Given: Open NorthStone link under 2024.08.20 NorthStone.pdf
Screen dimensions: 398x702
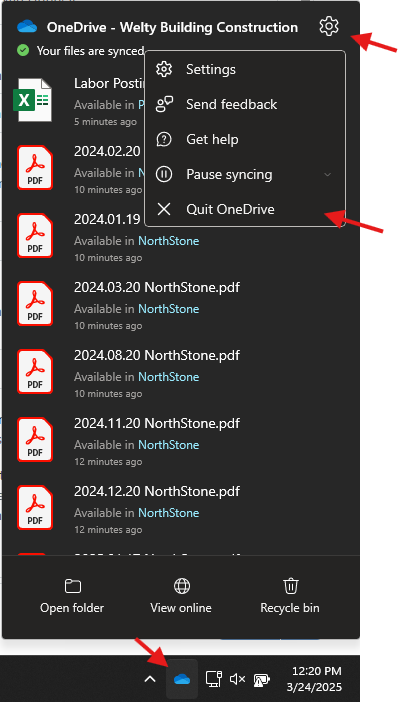Looking at the screenshot, I should [168, 377].
